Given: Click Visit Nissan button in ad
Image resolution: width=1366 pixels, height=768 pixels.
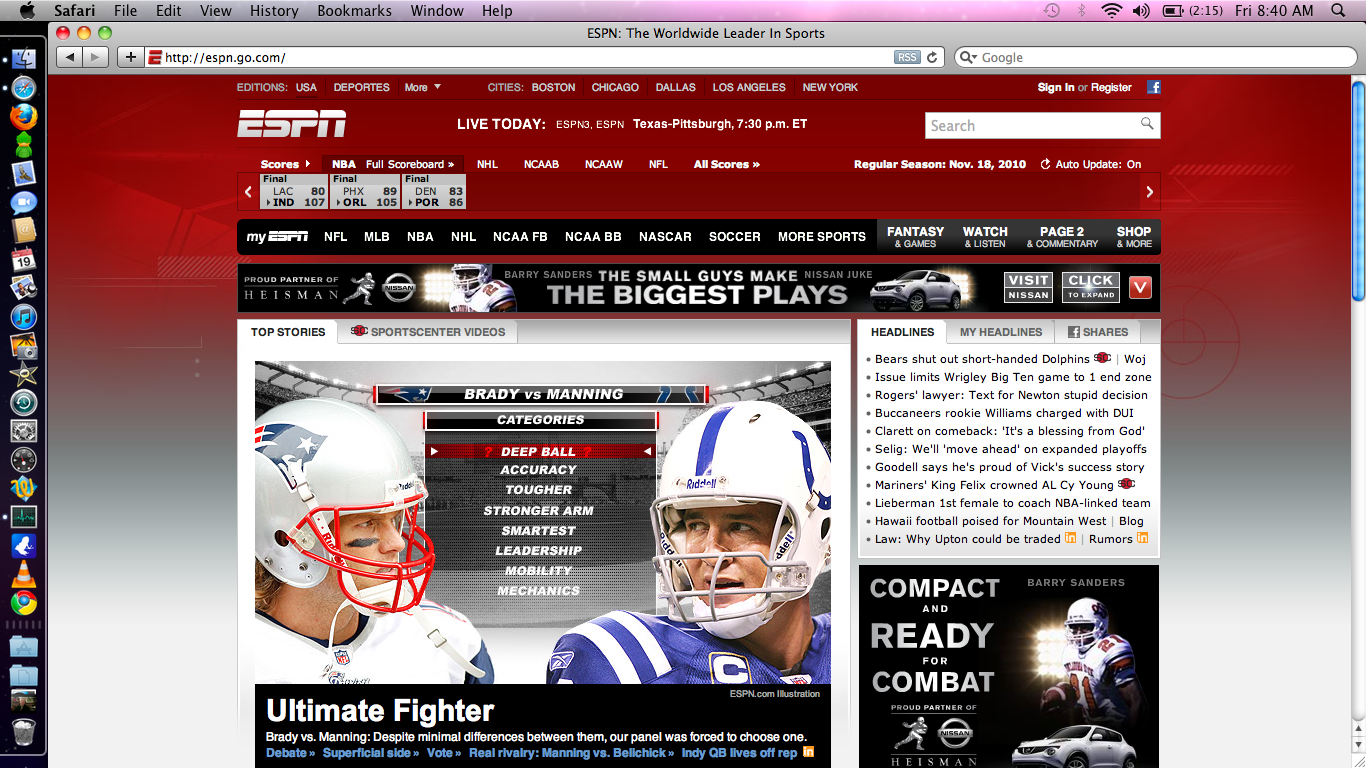Looking at the screenshot, I should point(1028,288).
